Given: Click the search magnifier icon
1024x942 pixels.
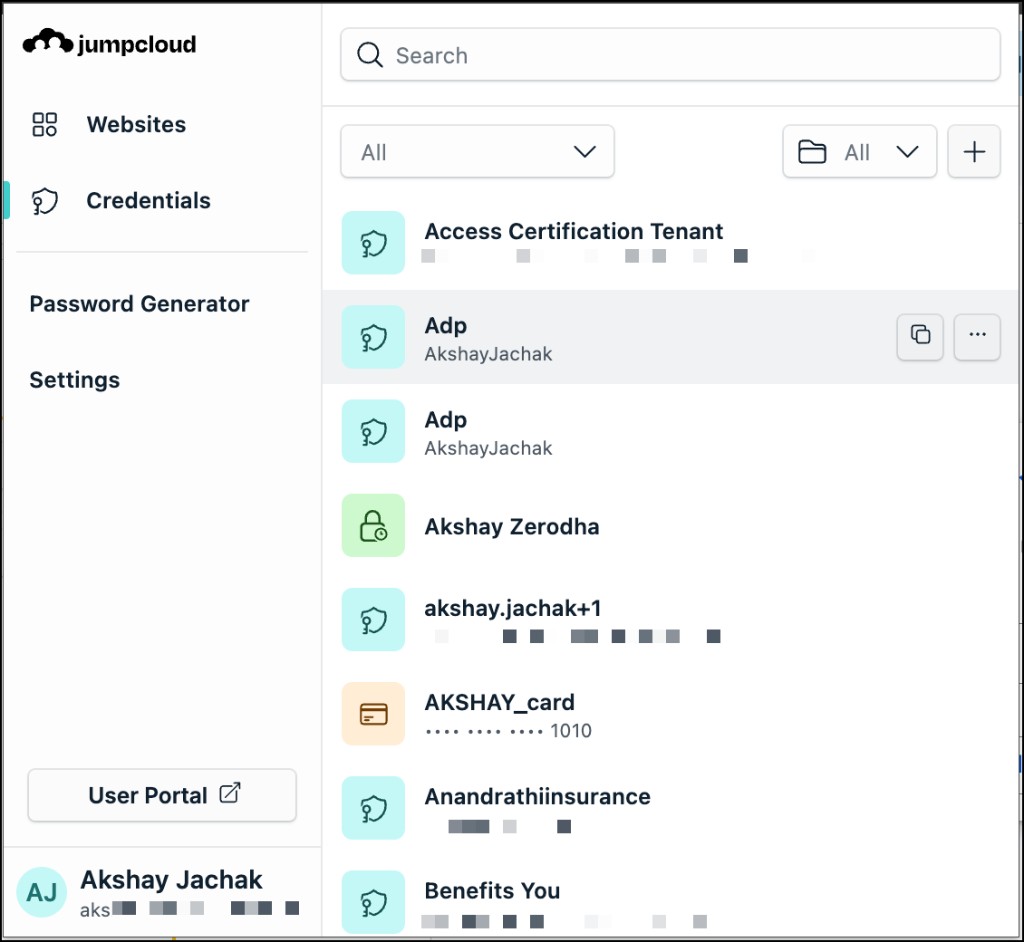Looking at the screenshot, I should [x=370, y=55].
